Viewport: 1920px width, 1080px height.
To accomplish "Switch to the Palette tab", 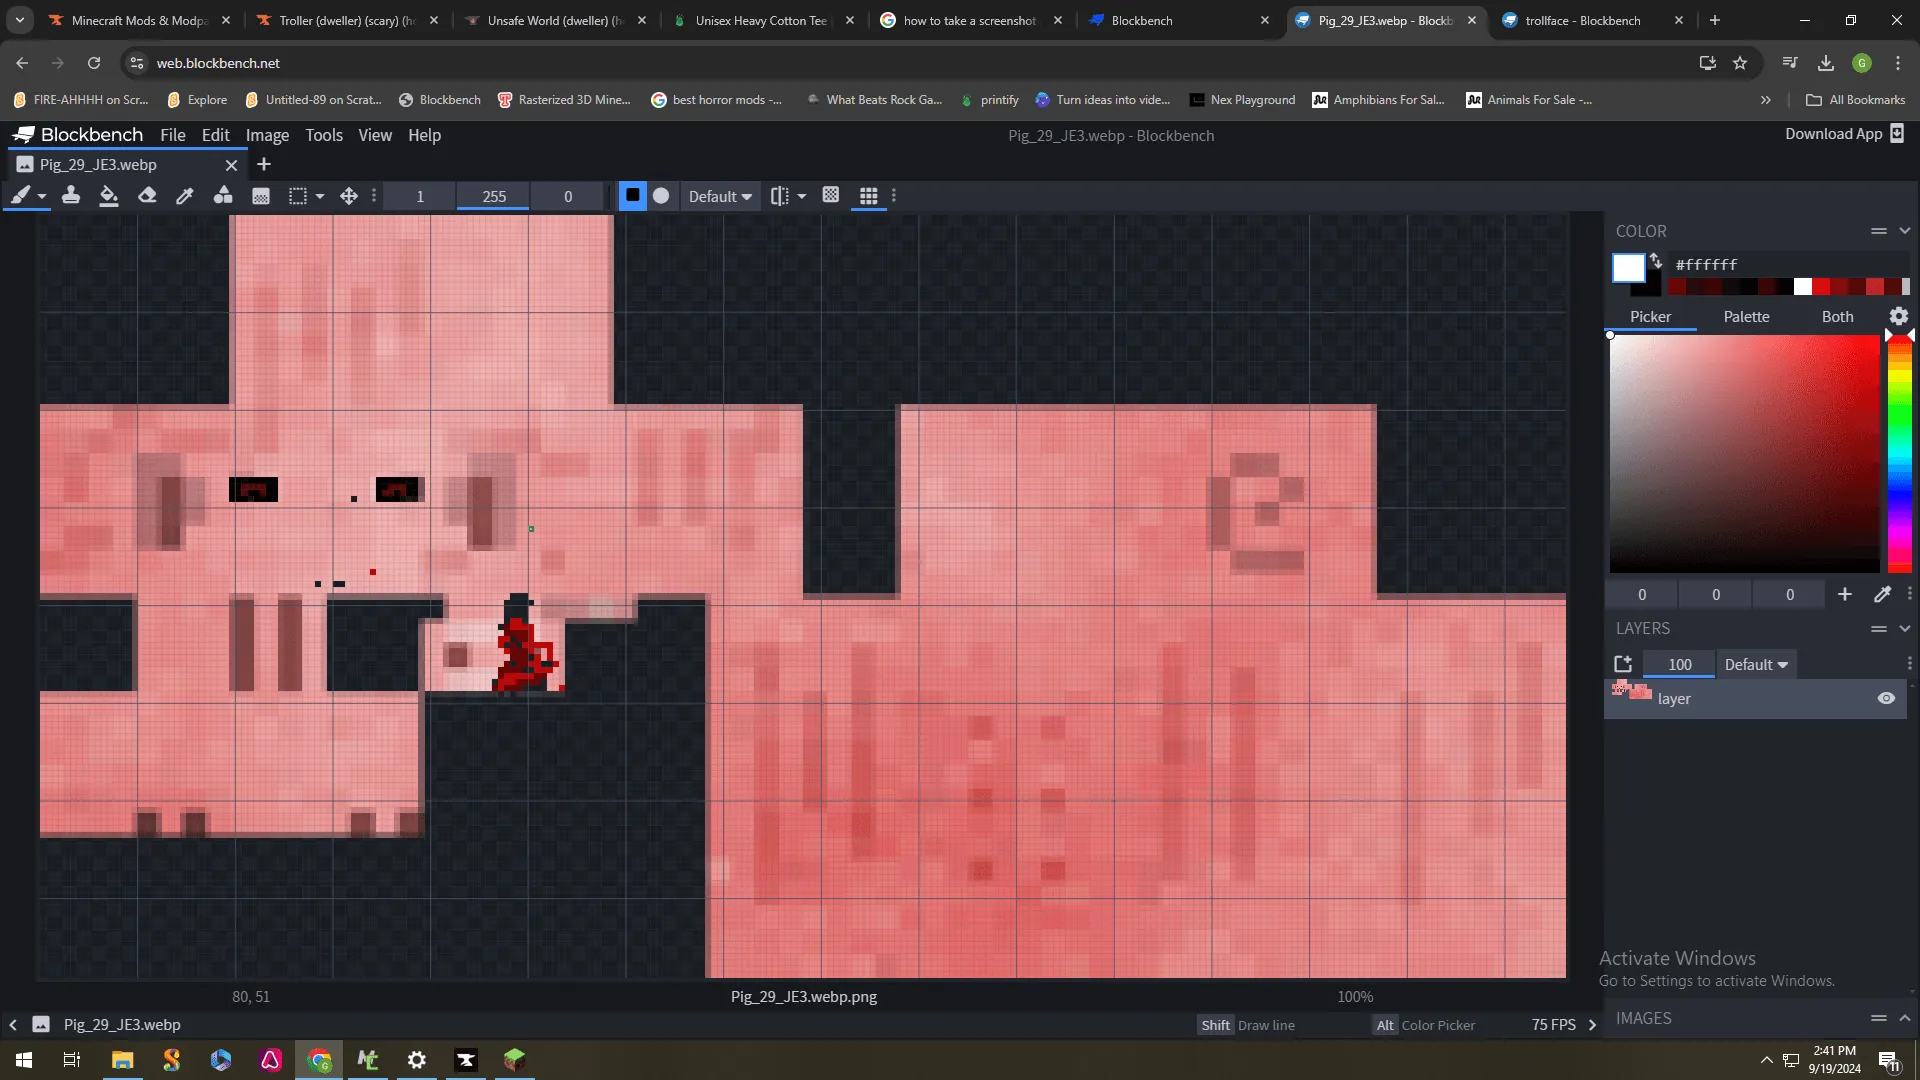I will [1746, 316].
